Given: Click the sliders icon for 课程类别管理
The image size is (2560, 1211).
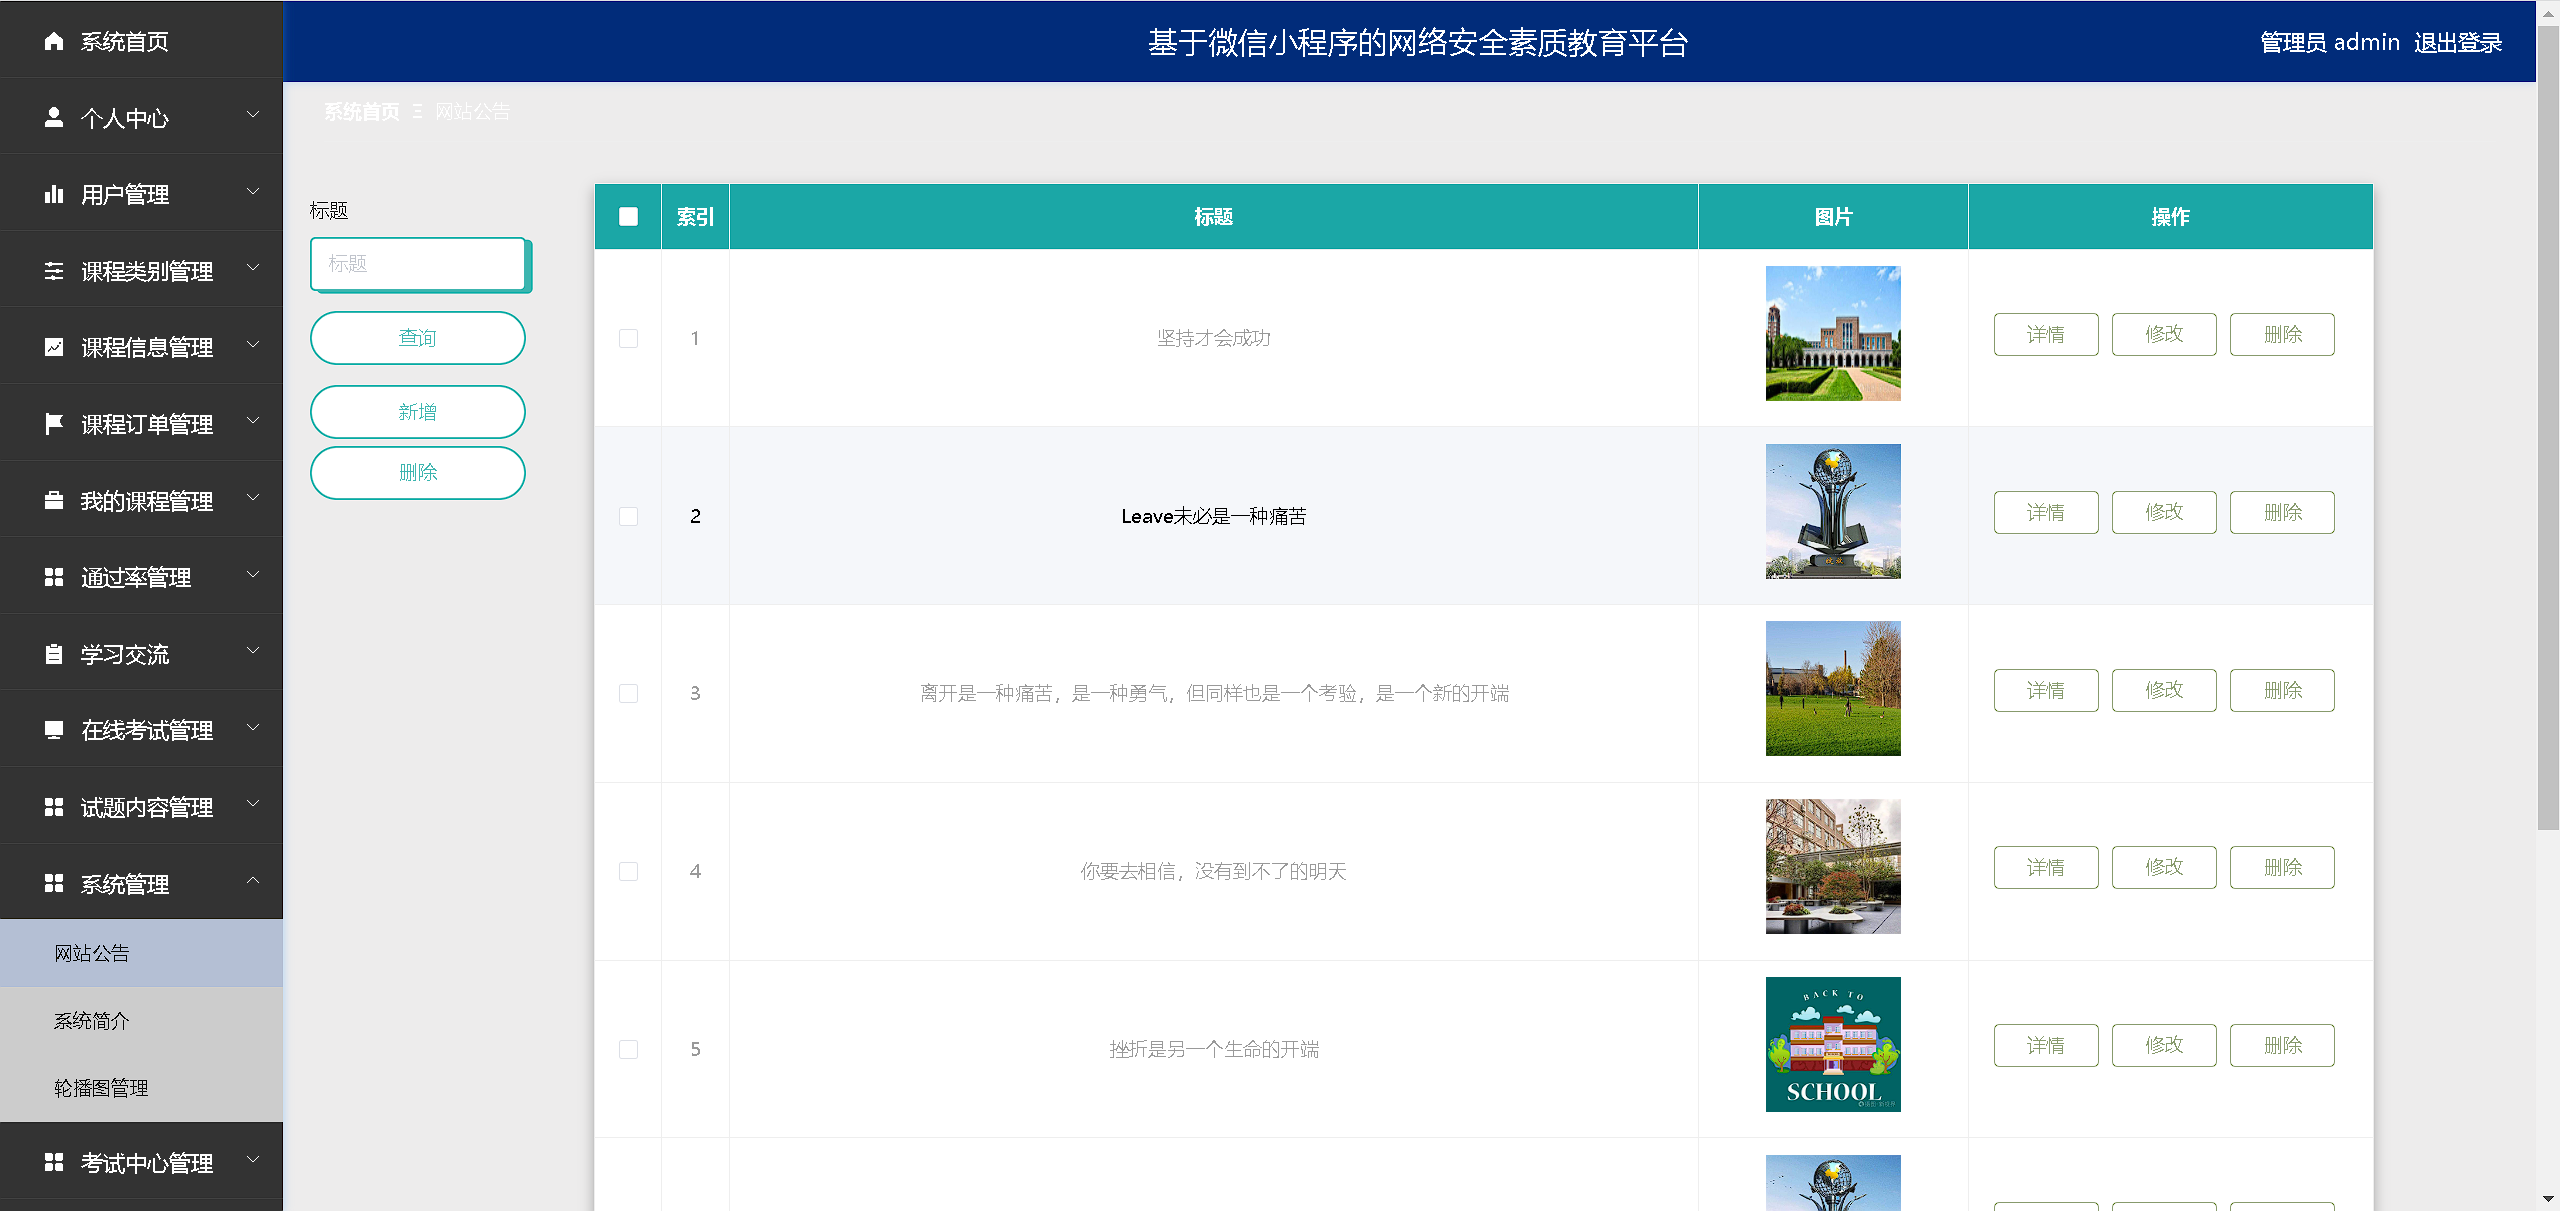Looking at the screenshot, I should click(x=54, y=271).
